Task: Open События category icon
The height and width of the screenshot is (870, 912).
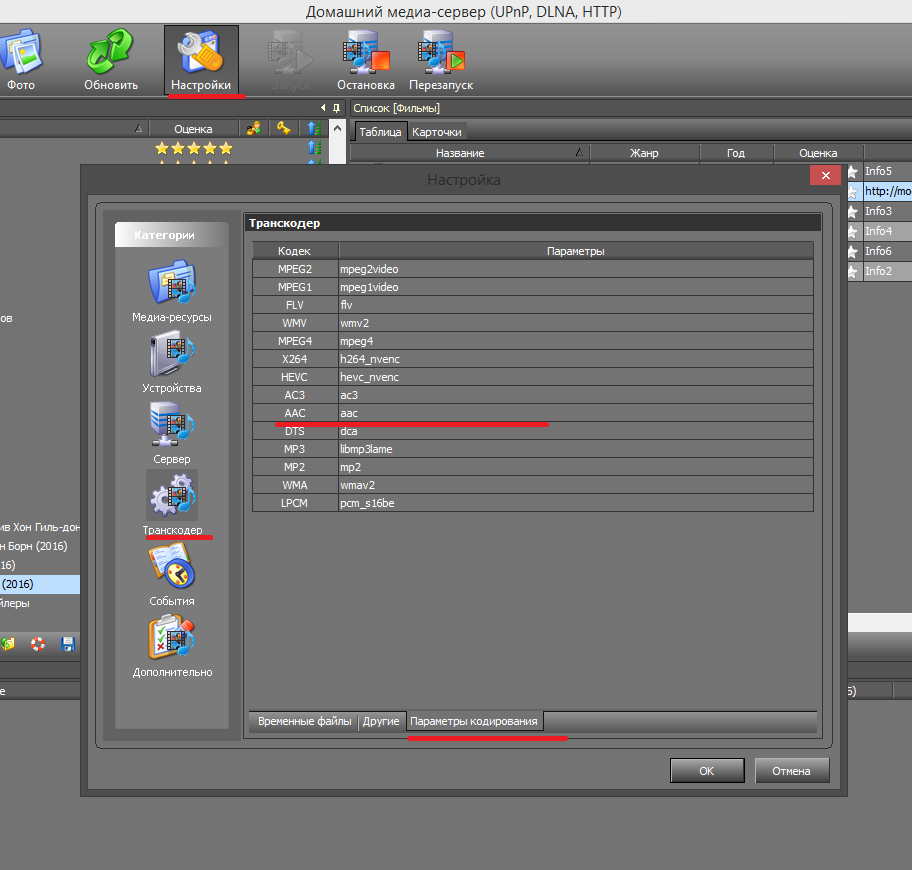Action: pos(172,568)
